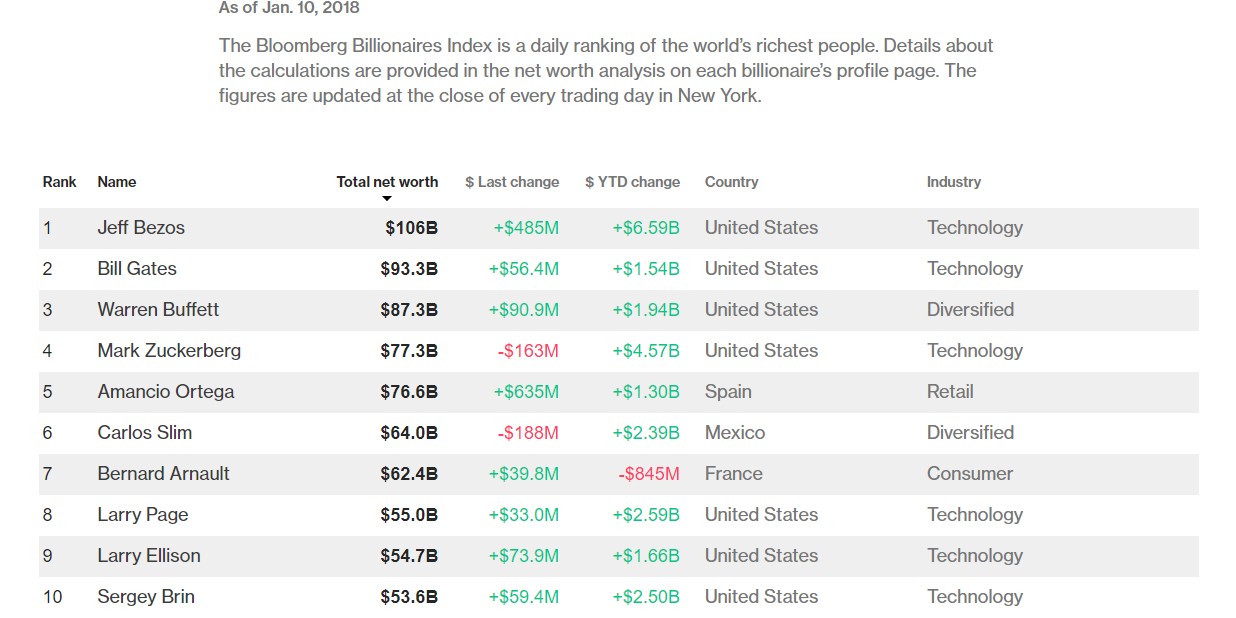Open Jeff Bezos profile link
Screen dimensions: 1236x618
[141, 228]
